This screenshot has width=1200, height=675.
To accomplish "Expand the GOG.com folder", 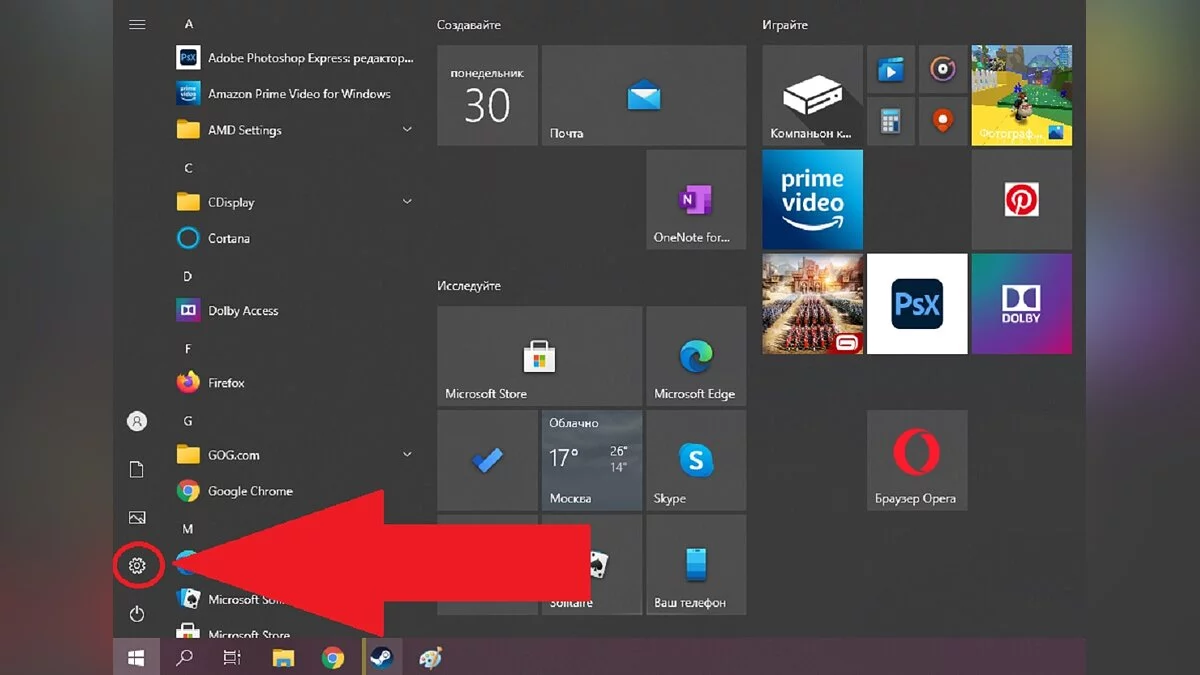I will pyautogui.click(x=407, y=455).
